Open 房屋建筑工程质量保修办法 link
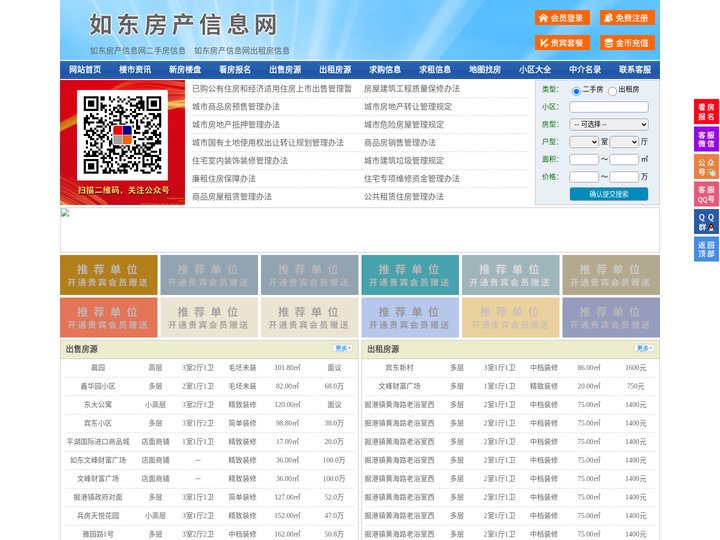Screen dimensions: 720x540 click(412, 89)
